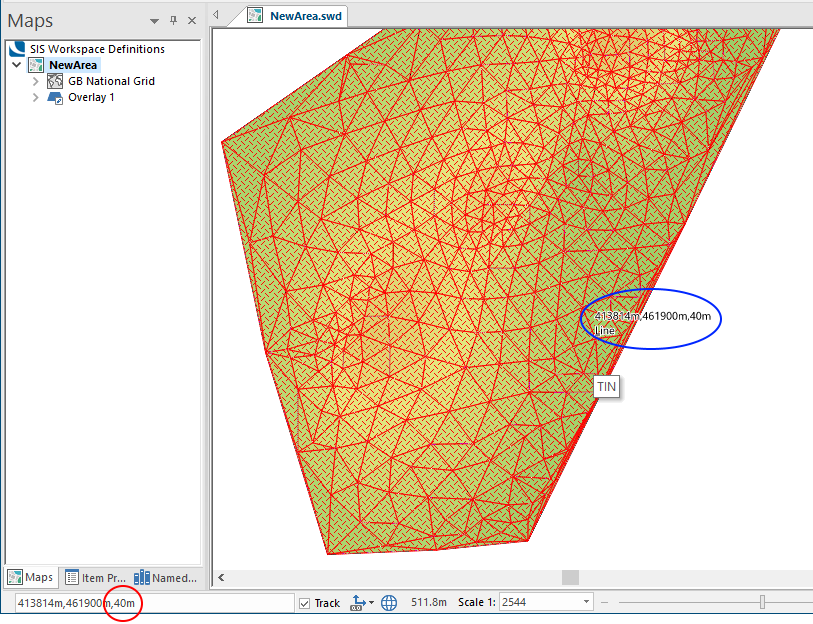Pin the Maps panel with auto-hide icon
The height and width of the screenshot is (624, 813).
coord(173,21)
